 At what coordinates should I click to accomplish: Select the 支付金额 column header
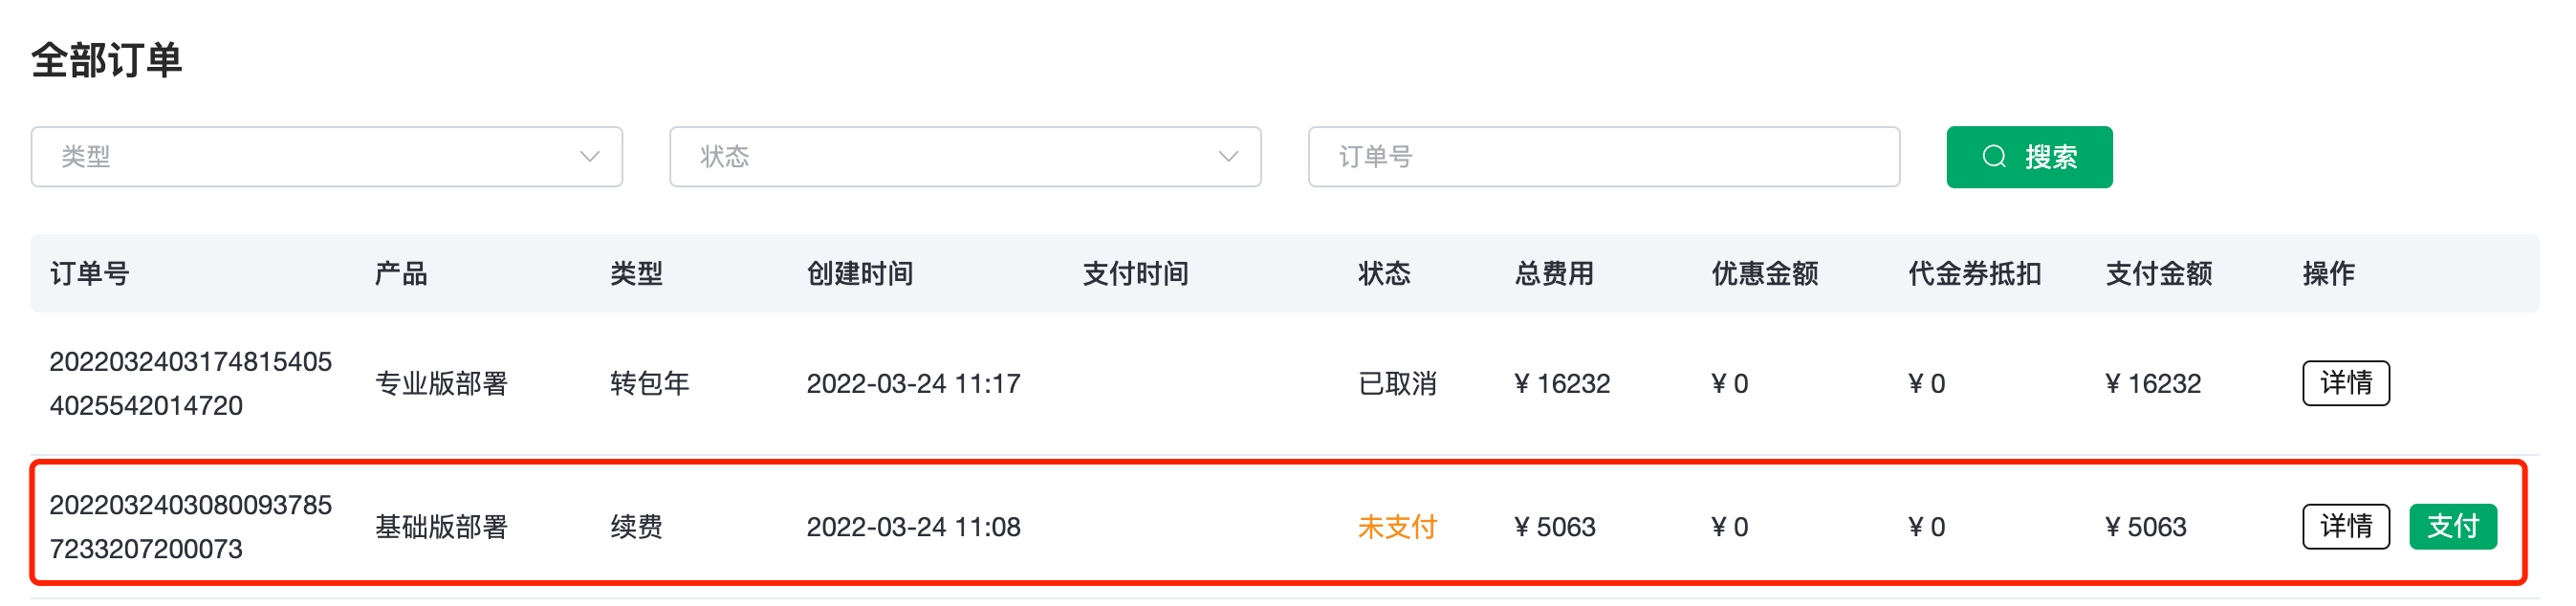[x=2158, y=274]
